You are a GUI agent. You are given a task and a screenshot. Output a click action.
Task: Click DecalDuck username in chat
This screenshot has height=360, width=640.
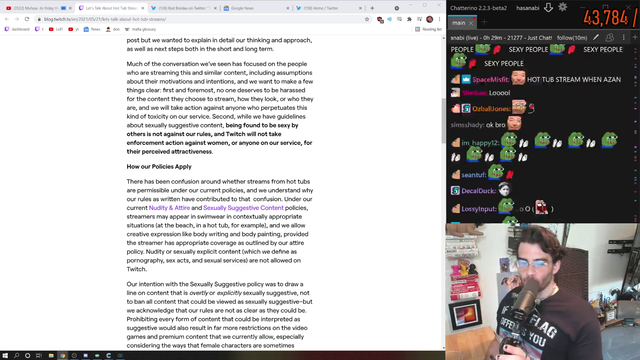[479, 191]
